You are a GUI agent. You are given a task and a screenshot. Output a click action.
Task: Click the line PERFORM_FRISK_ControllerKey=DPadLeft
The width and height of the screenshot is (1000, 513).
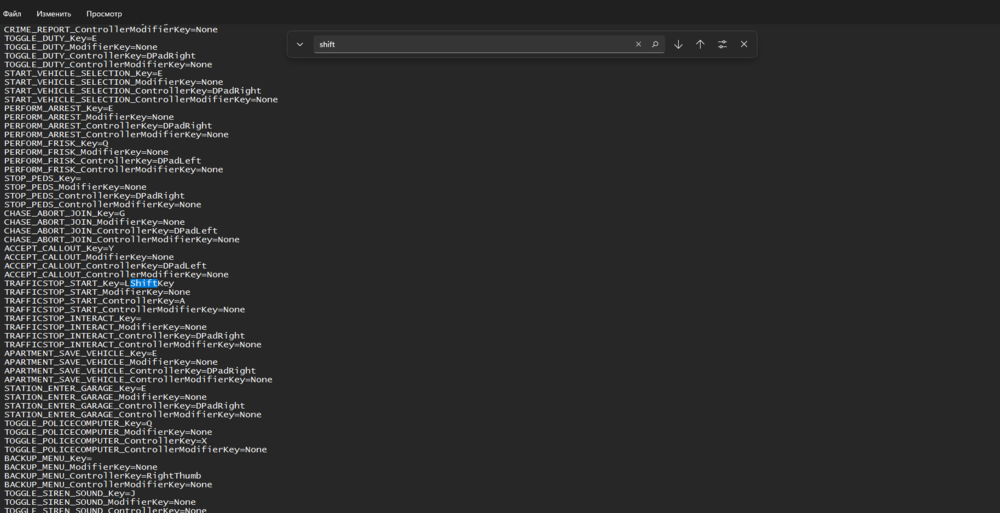(103, 161)
